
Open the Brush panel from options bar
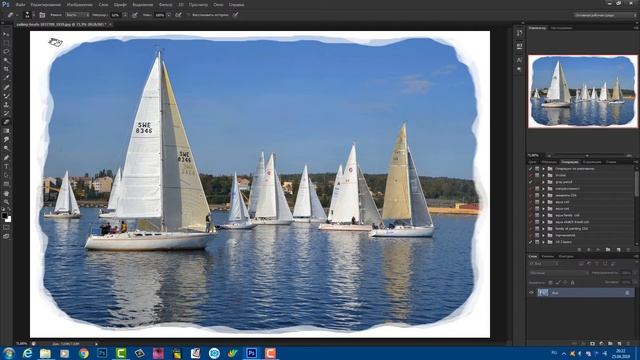pos(42,15)
